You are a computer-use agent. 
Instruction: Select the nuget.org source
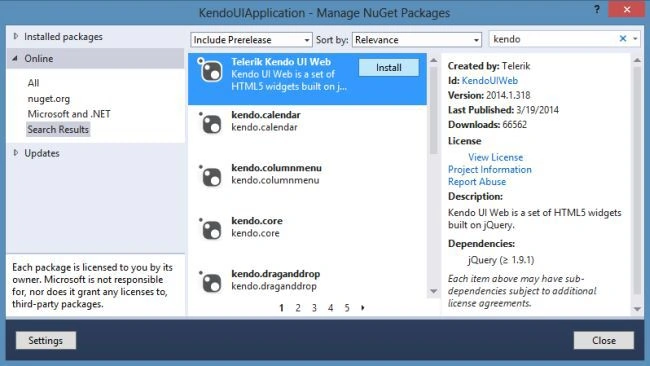tap(49, 99)
